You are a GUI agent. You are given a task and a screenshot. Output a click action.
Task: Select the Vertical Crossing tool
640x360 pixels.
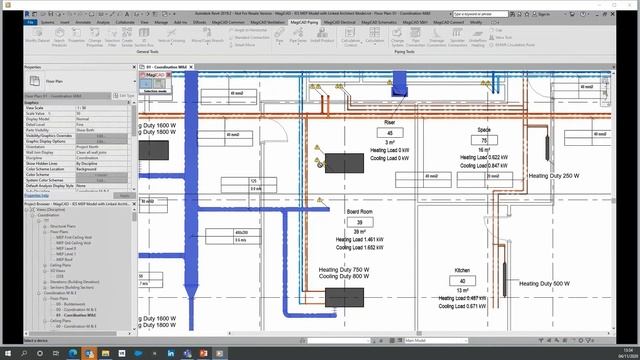pyautogui.click(x=171, y=35)
